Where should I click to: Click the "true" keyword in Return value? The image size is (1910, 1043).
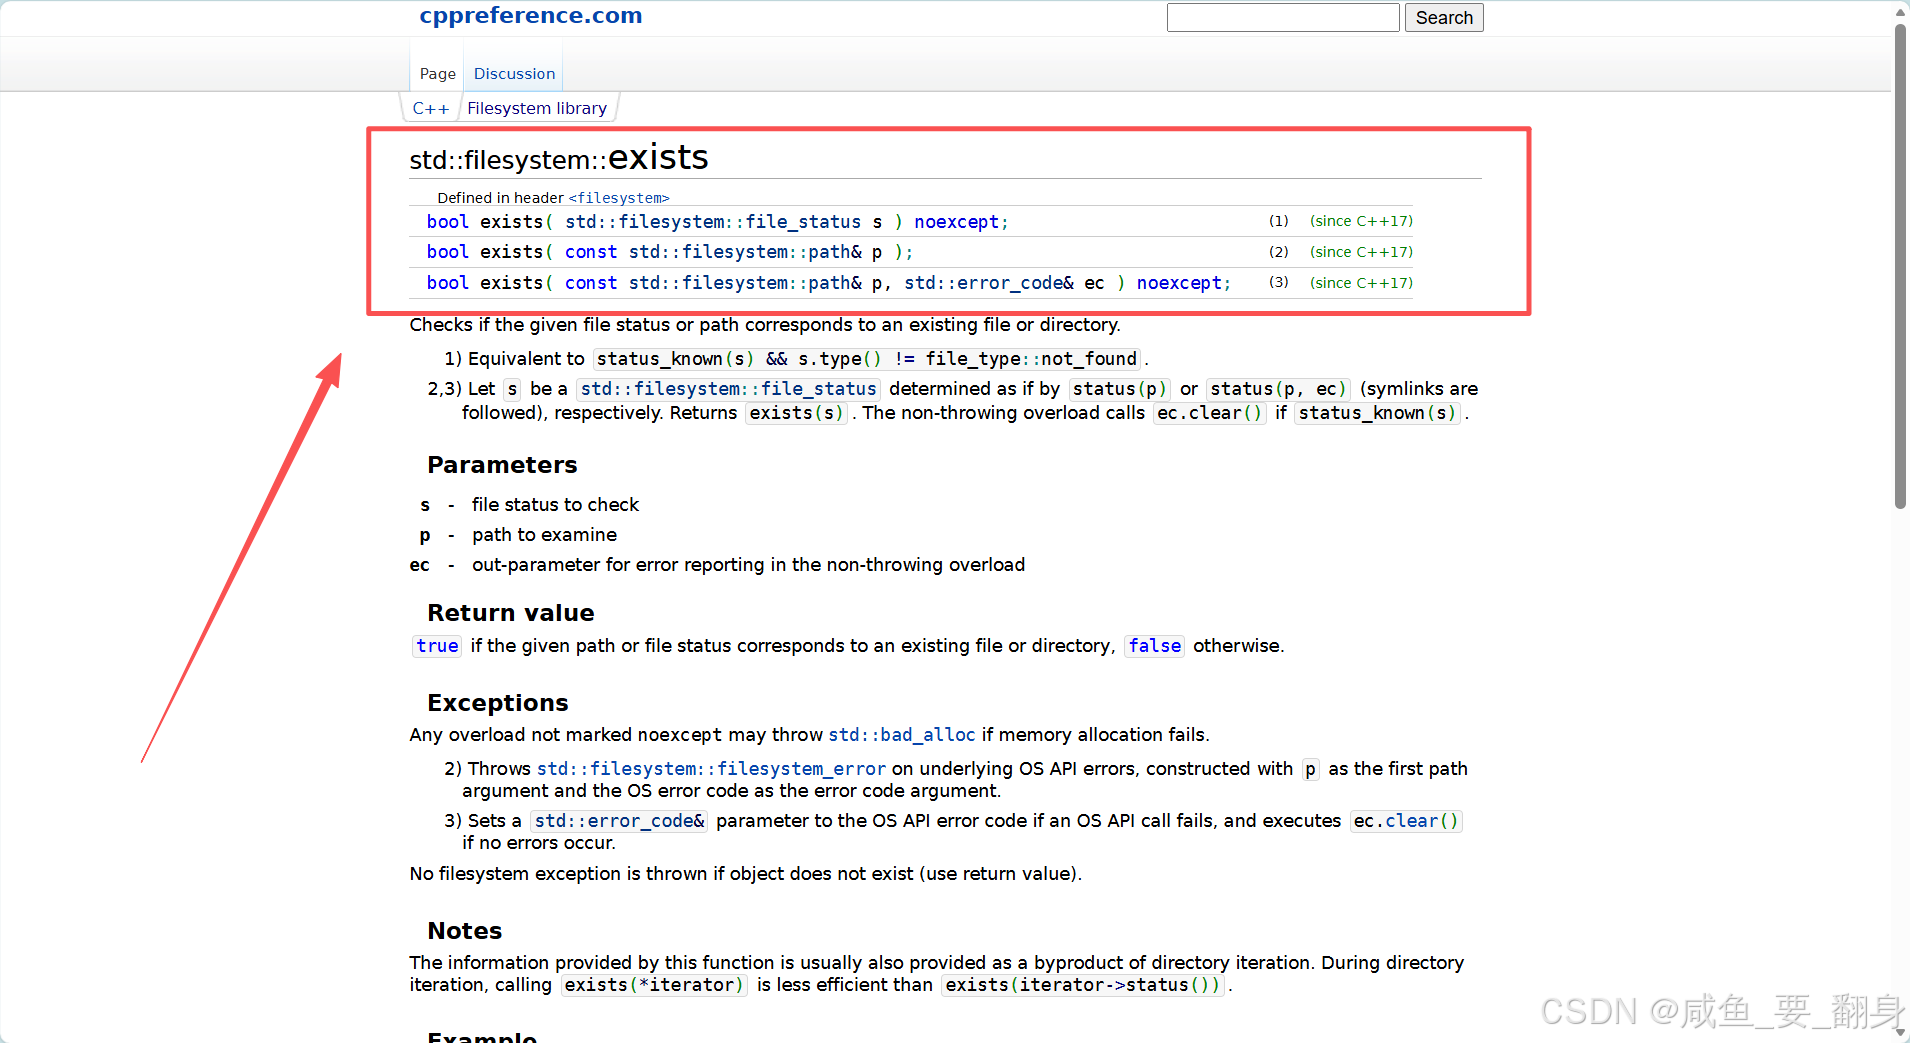point(437,646)
